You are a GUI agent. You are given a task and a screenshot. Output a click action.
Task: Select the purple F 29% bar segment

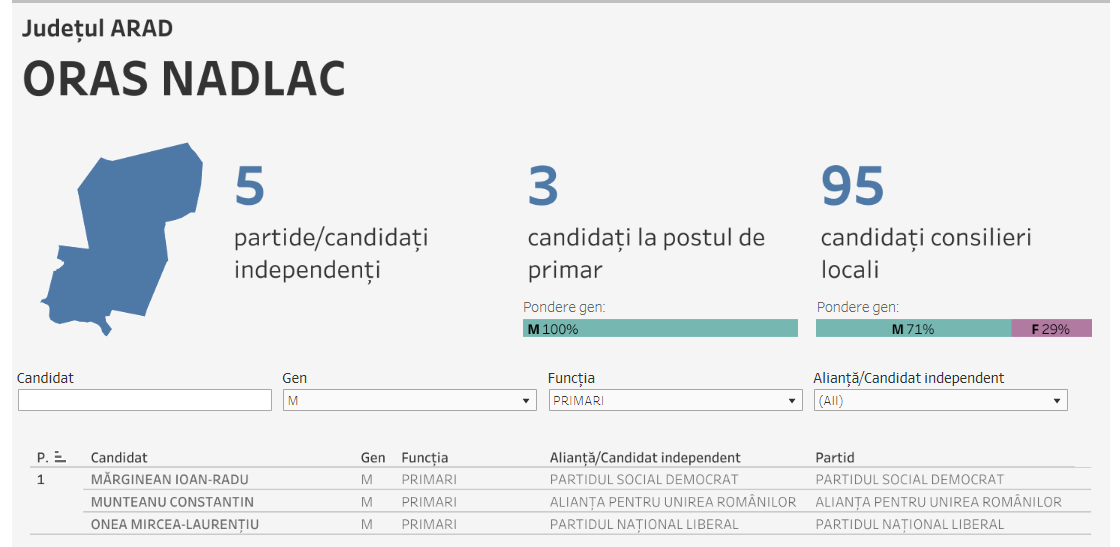pyautogui.click(x=1051, y=328)
